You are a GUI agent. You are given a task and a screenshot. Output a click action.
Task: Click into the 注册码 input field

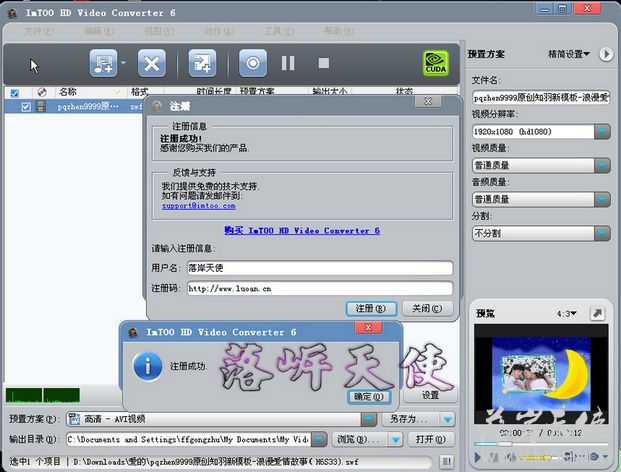(x=320, y=288)
